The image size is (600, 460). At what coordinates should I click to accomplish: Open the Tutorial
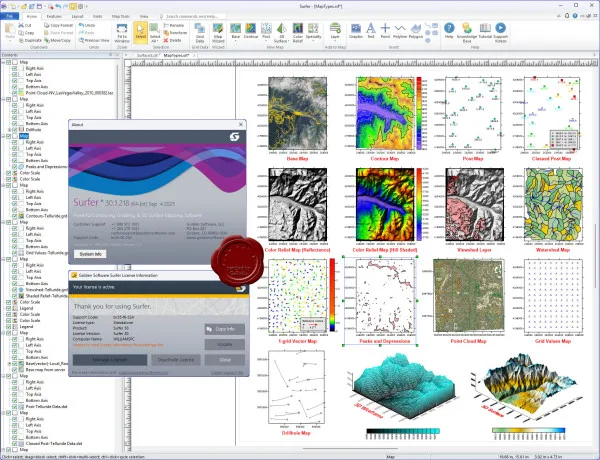tap(485, 31)
